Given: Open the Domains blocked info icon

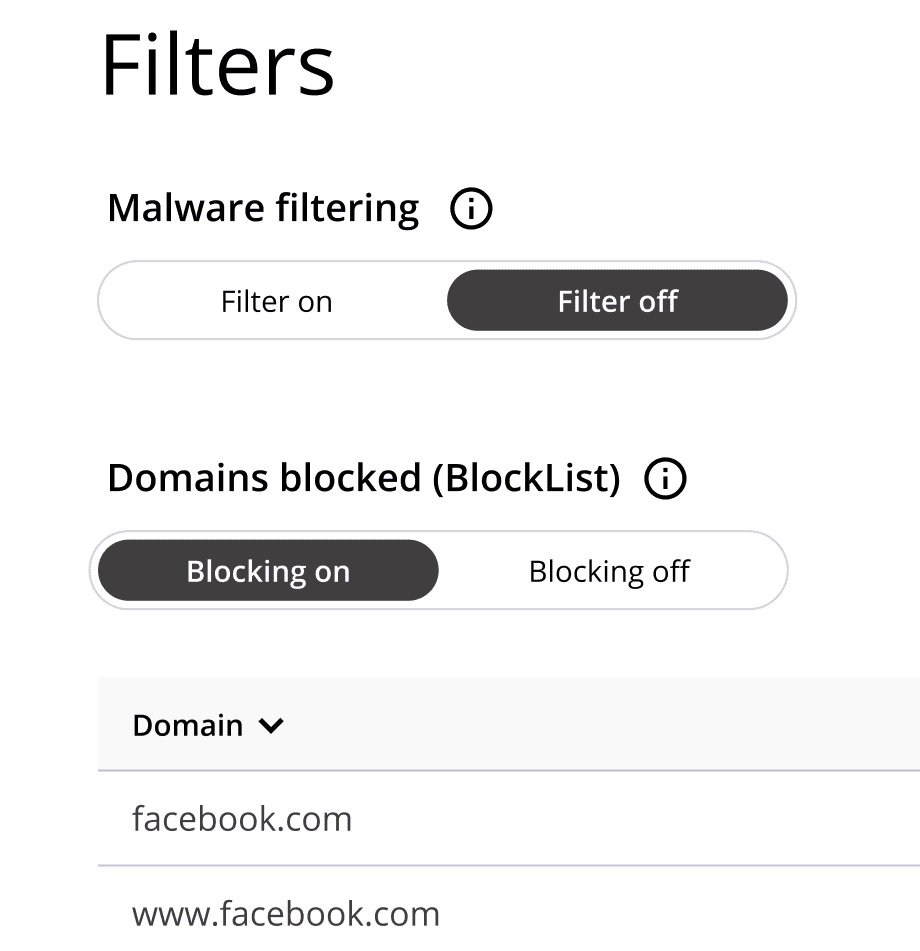Looking at the screenshot, I should [666, 479].
